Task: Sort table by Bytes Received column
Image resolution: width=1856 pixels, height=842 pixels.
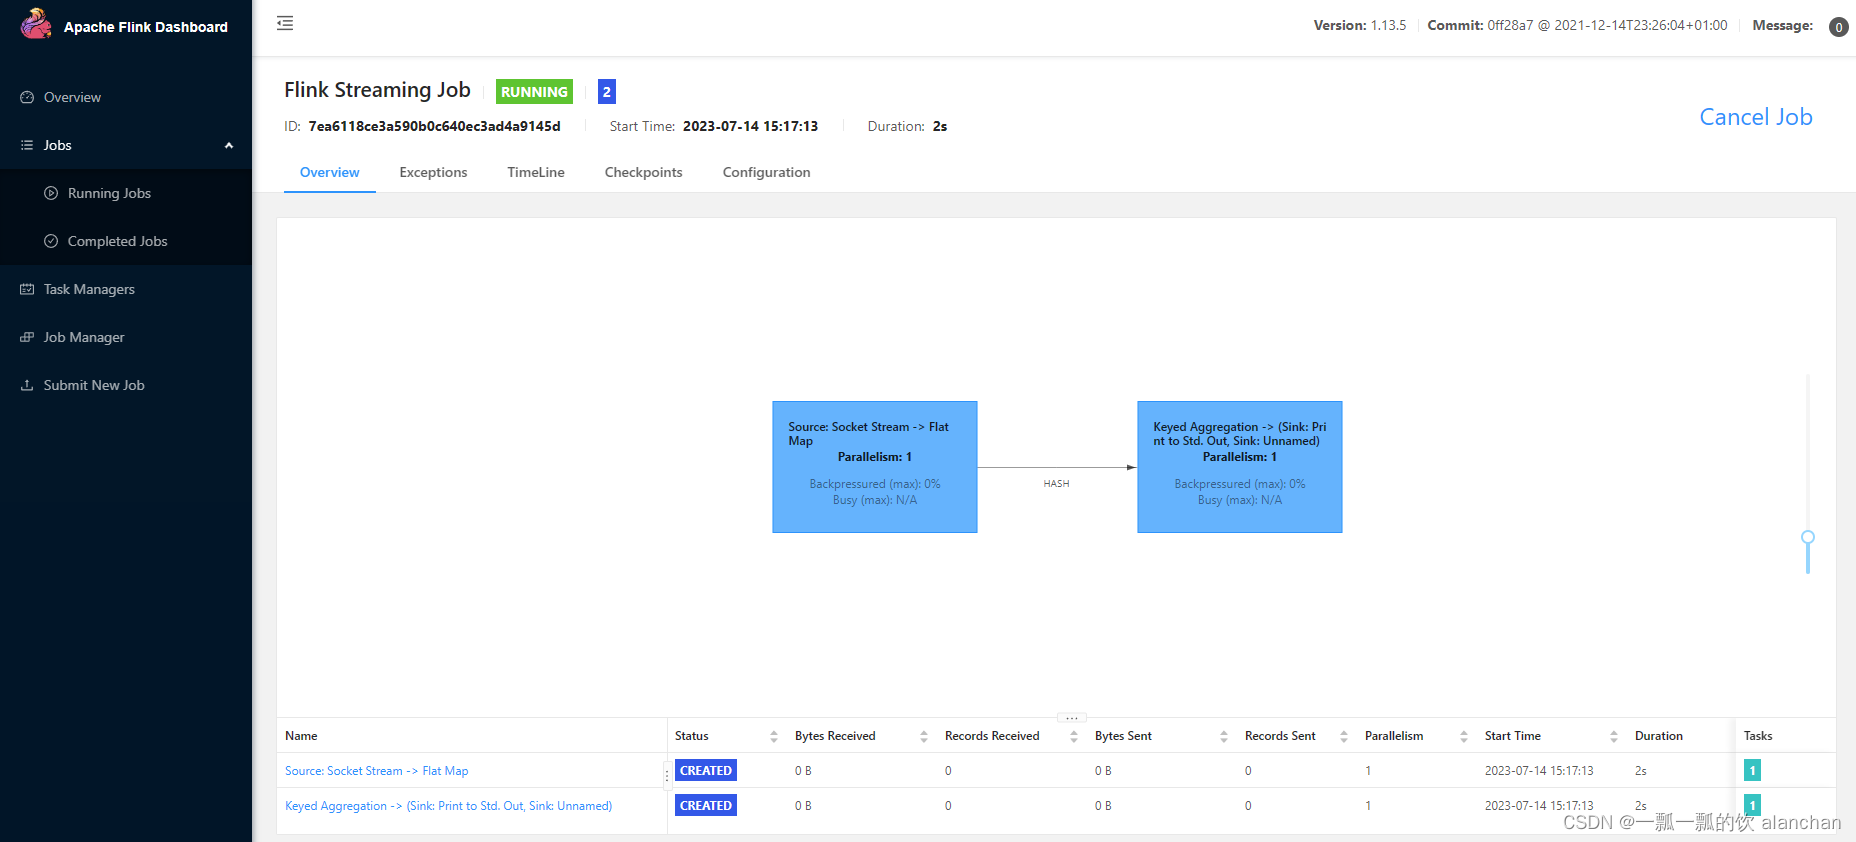Action: point(923,736)
